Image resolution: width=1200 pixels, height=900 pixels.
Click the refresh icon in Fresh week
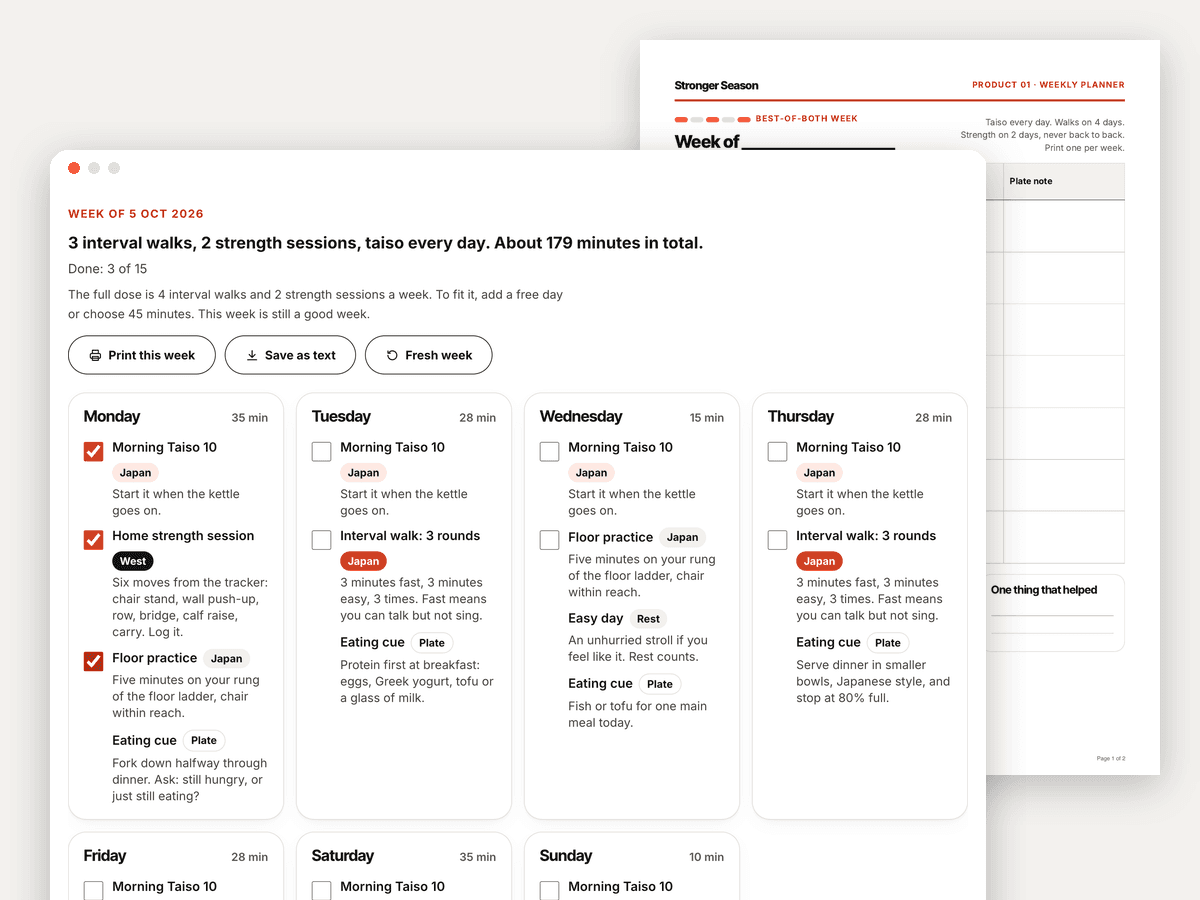392,355
